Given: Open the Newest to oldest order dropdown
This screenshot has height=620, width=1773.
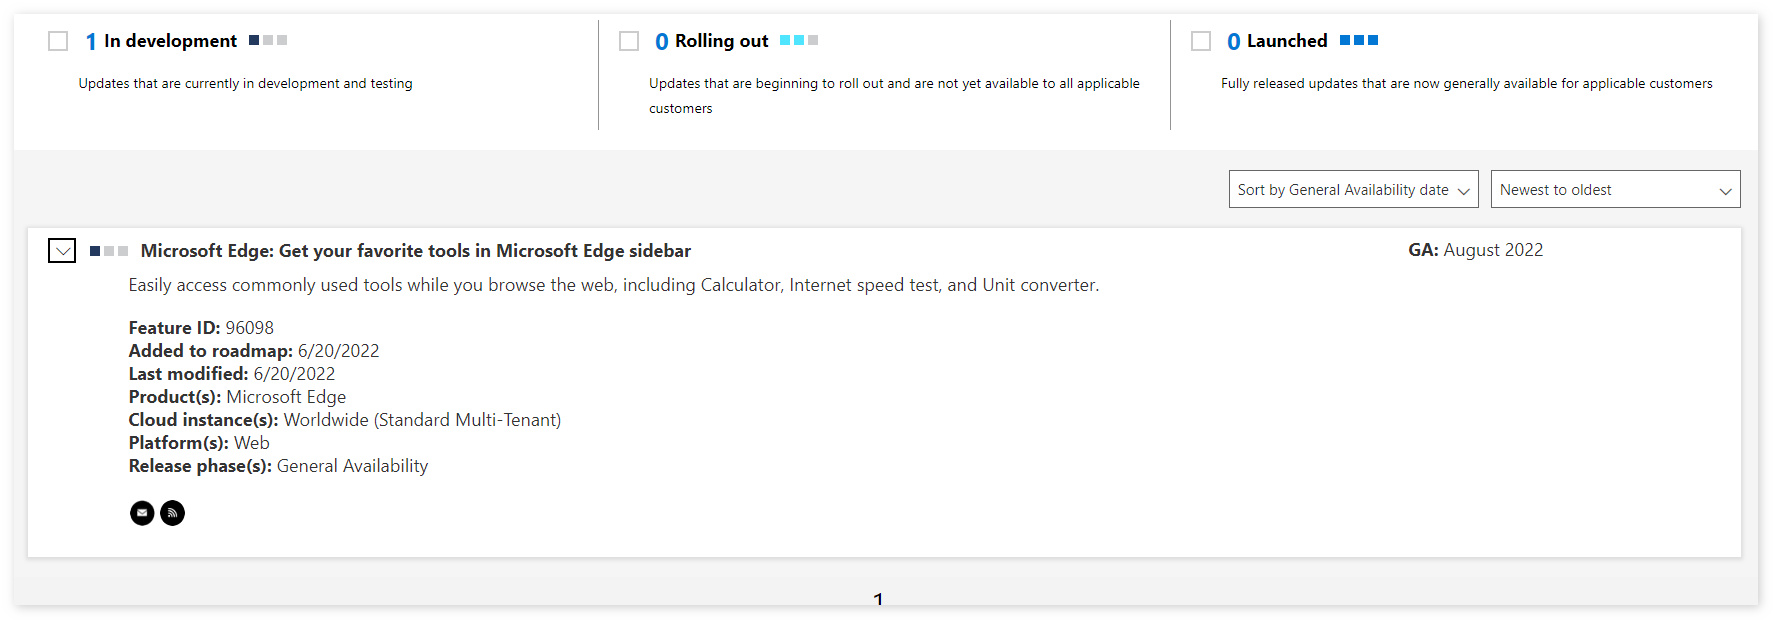Looking at the screenshot, I should point(1615,190).
